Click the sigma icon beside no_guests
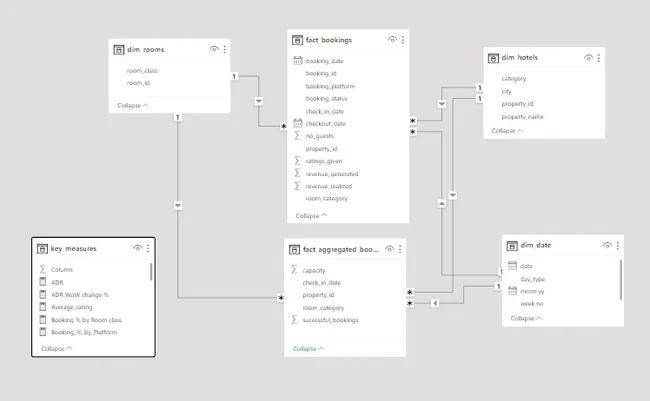This screenshot has height=401, width=650. click(x=297, y=136)
